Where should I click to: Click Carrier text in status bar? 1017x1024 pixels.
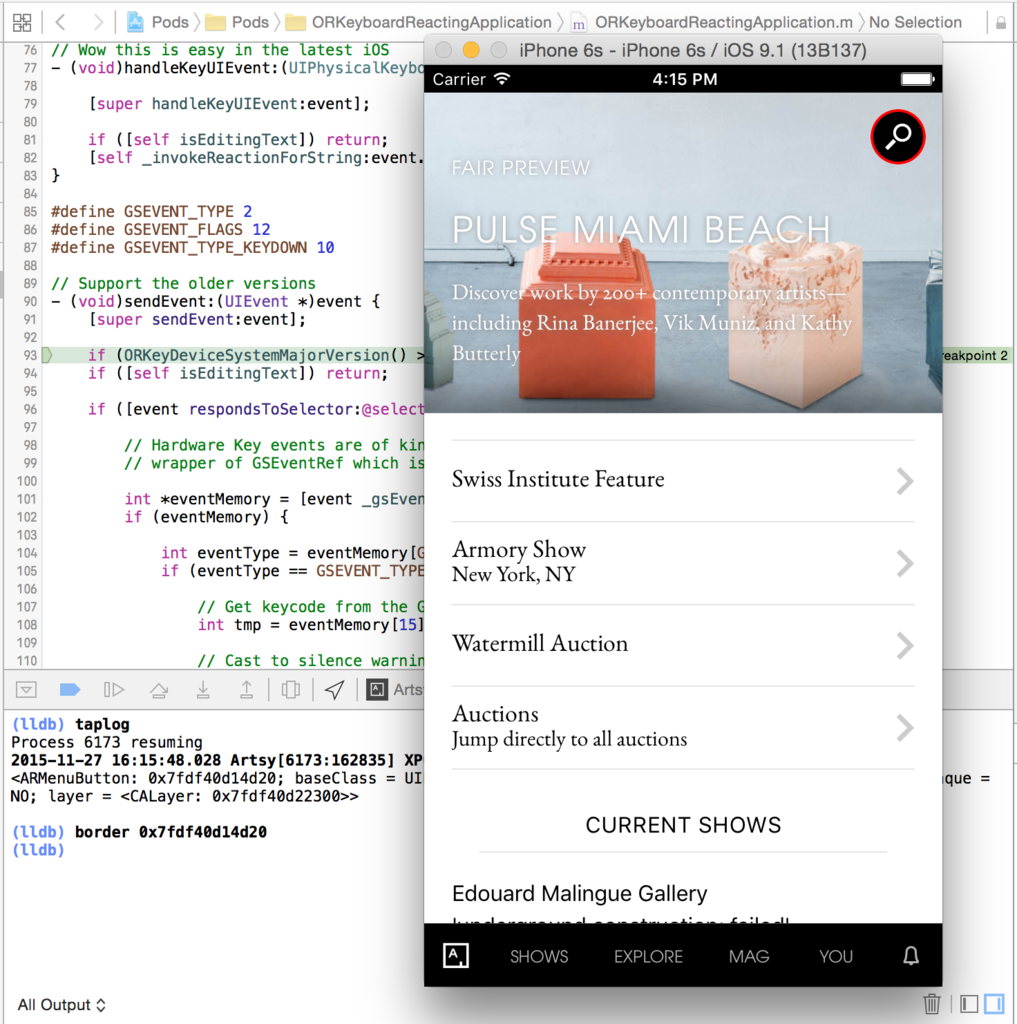pos(459,80)
